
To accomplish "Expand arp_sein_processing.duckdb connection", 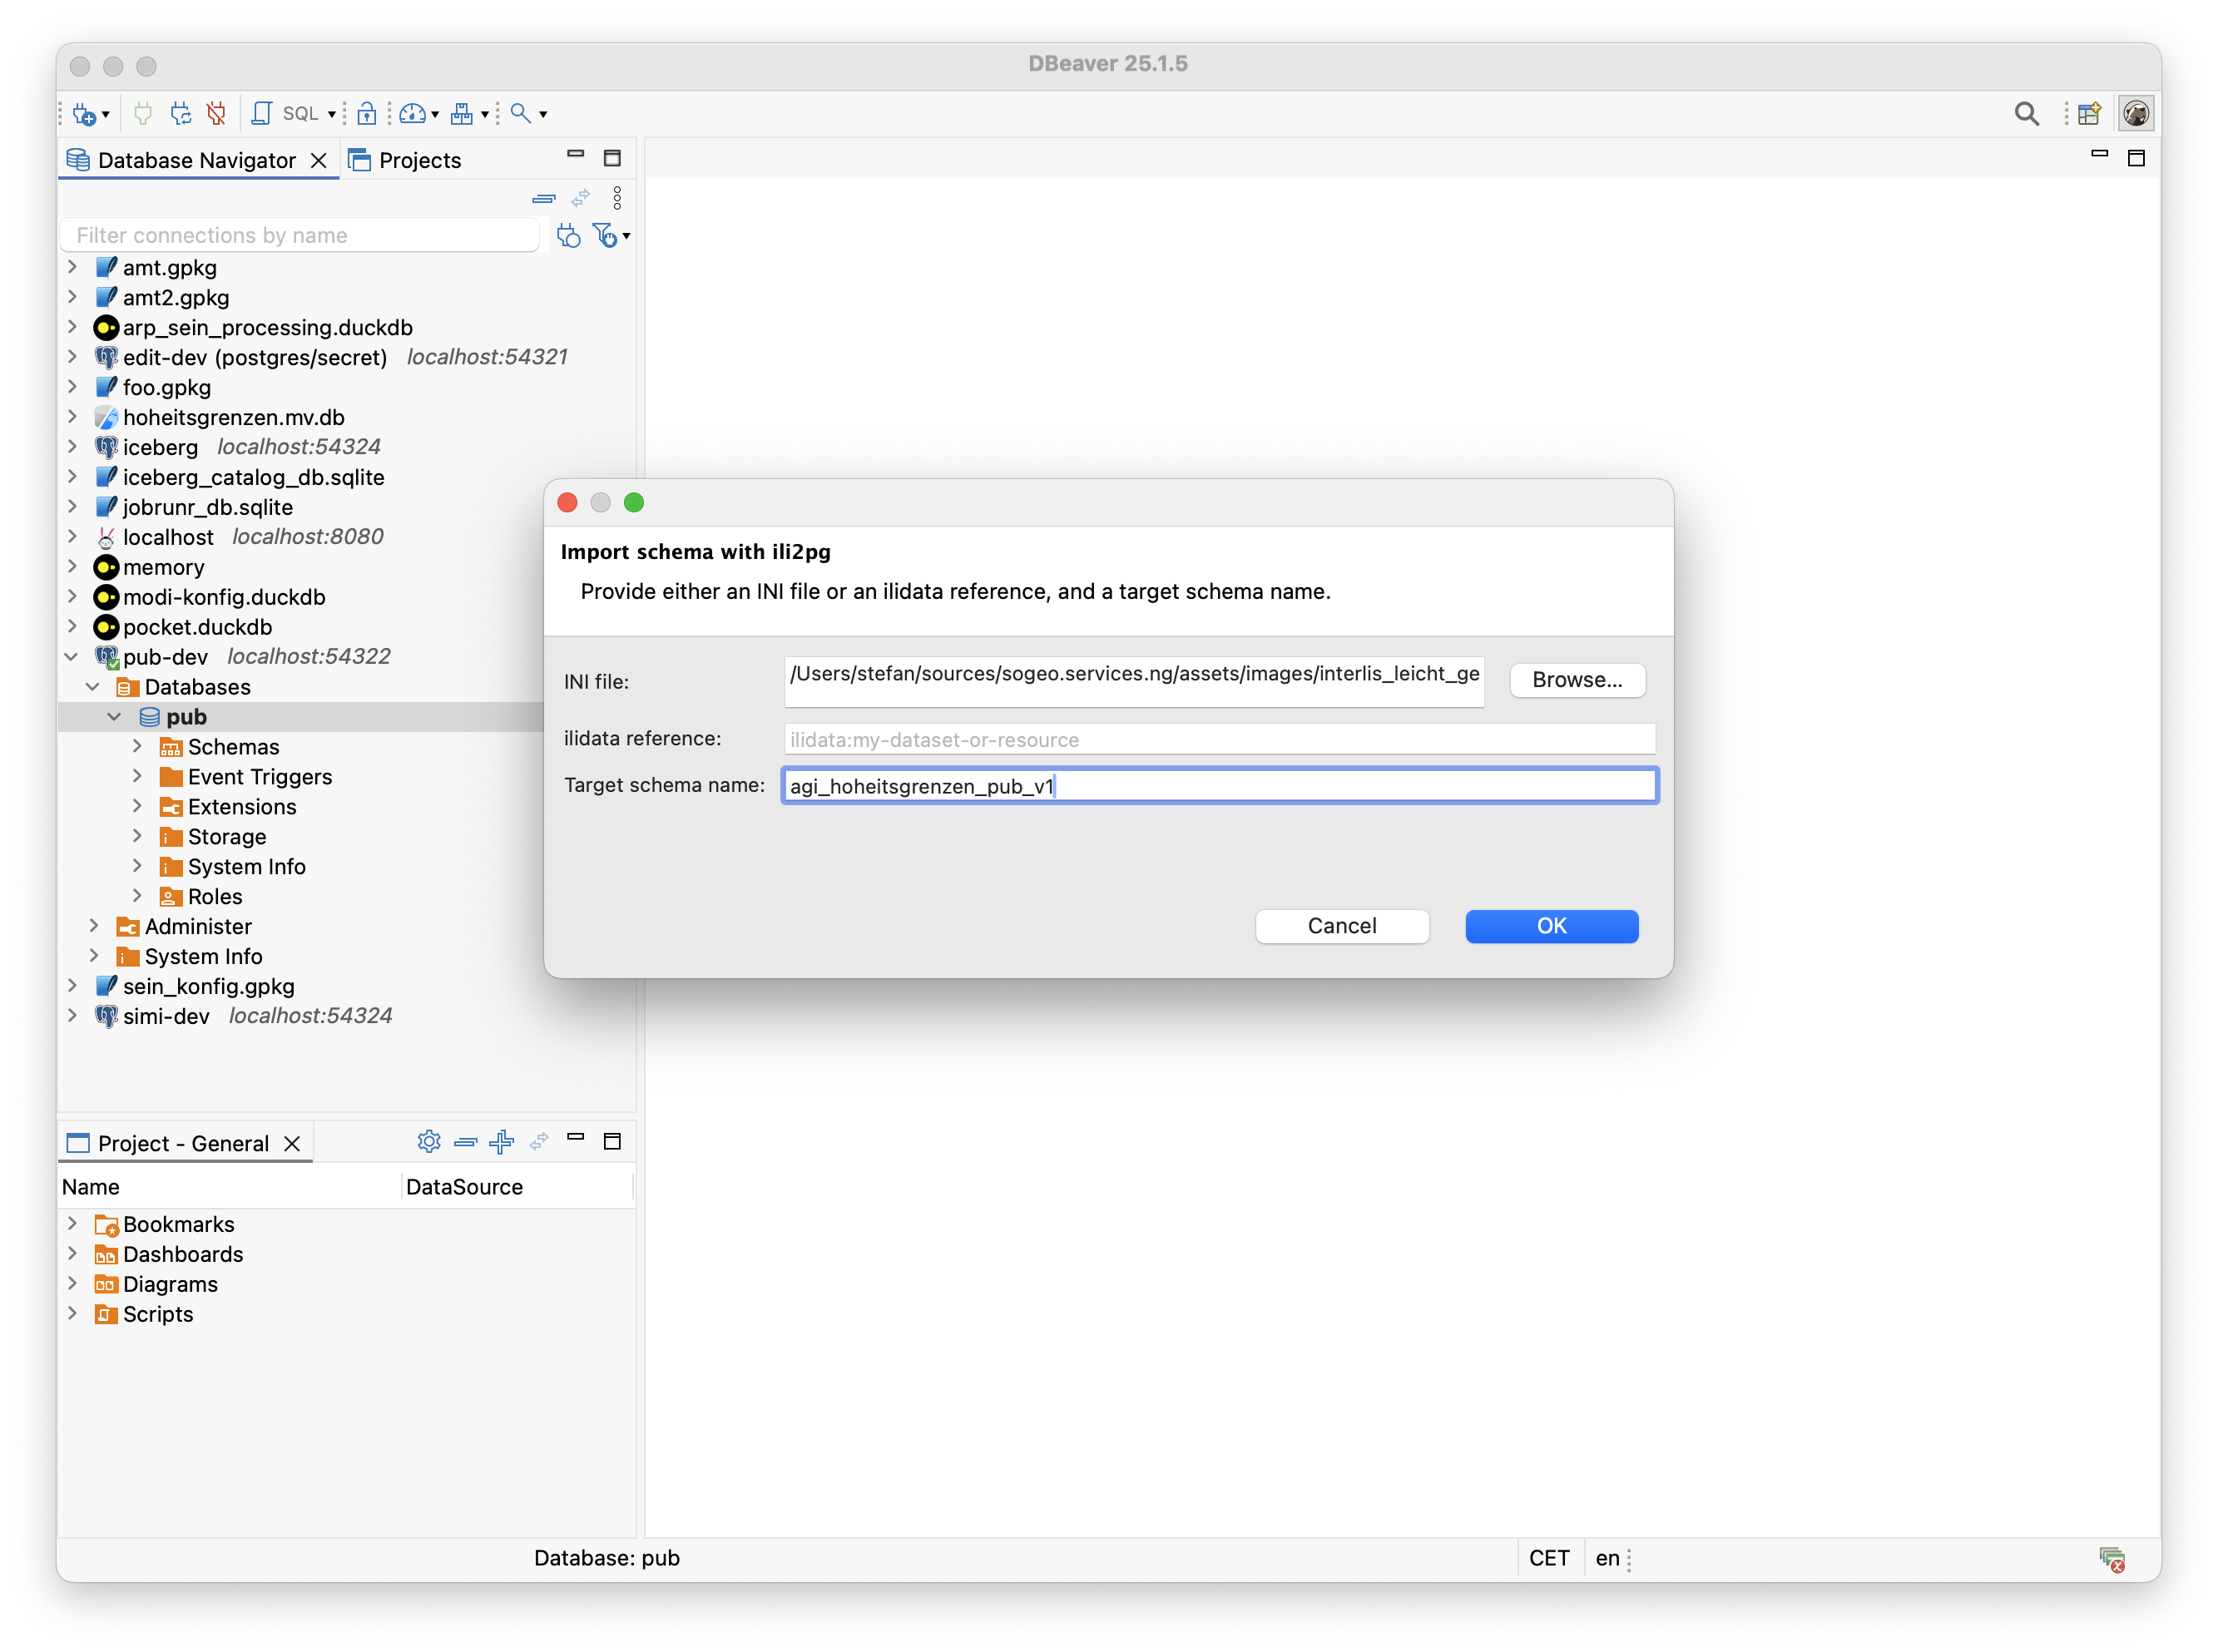I will coord(72,327).
